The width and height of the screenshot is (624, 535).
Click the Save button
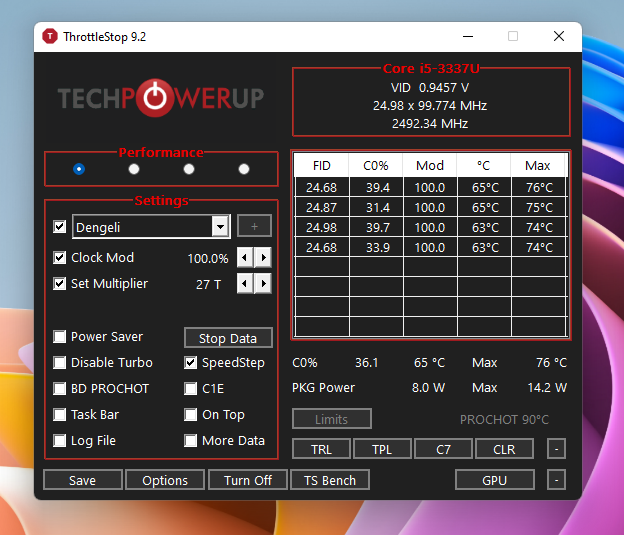pyautogui.click(x=82, y=480)
